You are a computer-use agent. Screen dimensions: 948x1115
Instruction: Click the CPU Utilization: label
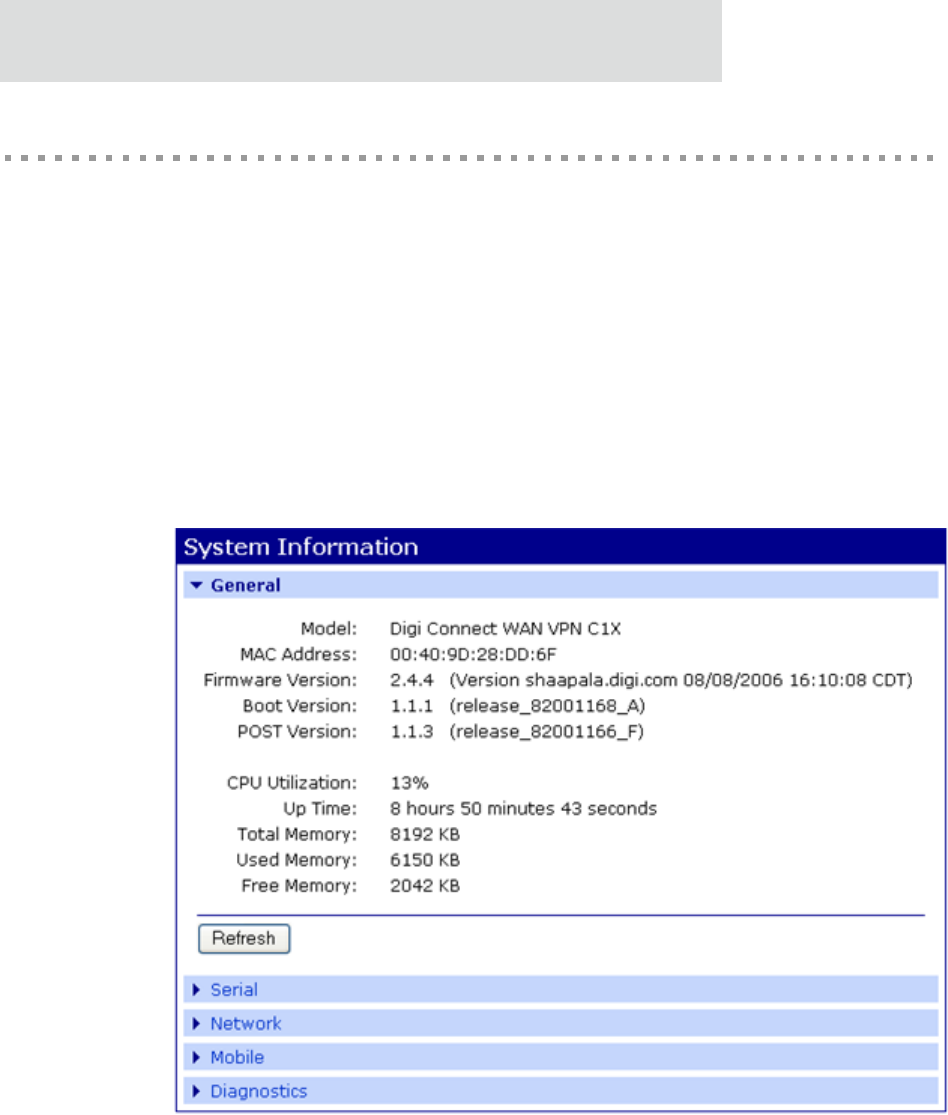292,783
